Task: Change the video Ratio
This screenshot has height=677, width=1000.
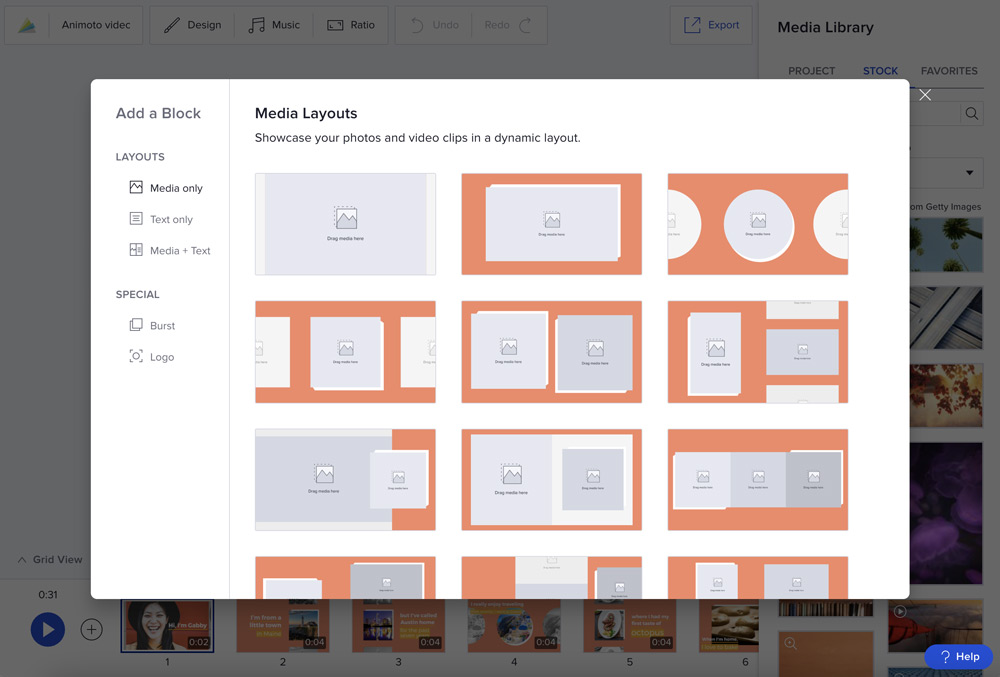Action: click(351, 25)
